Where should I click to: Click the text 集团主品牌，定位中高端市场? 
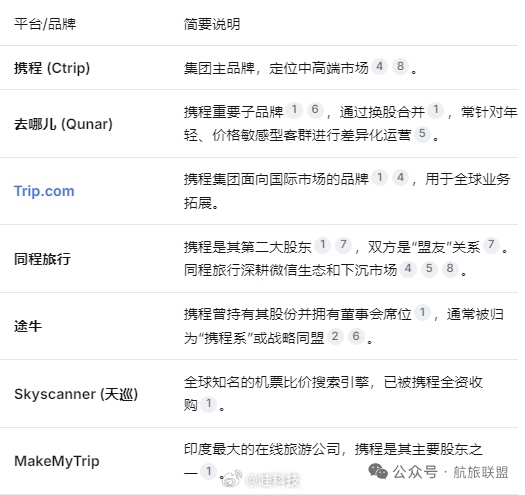click(276, 68)
